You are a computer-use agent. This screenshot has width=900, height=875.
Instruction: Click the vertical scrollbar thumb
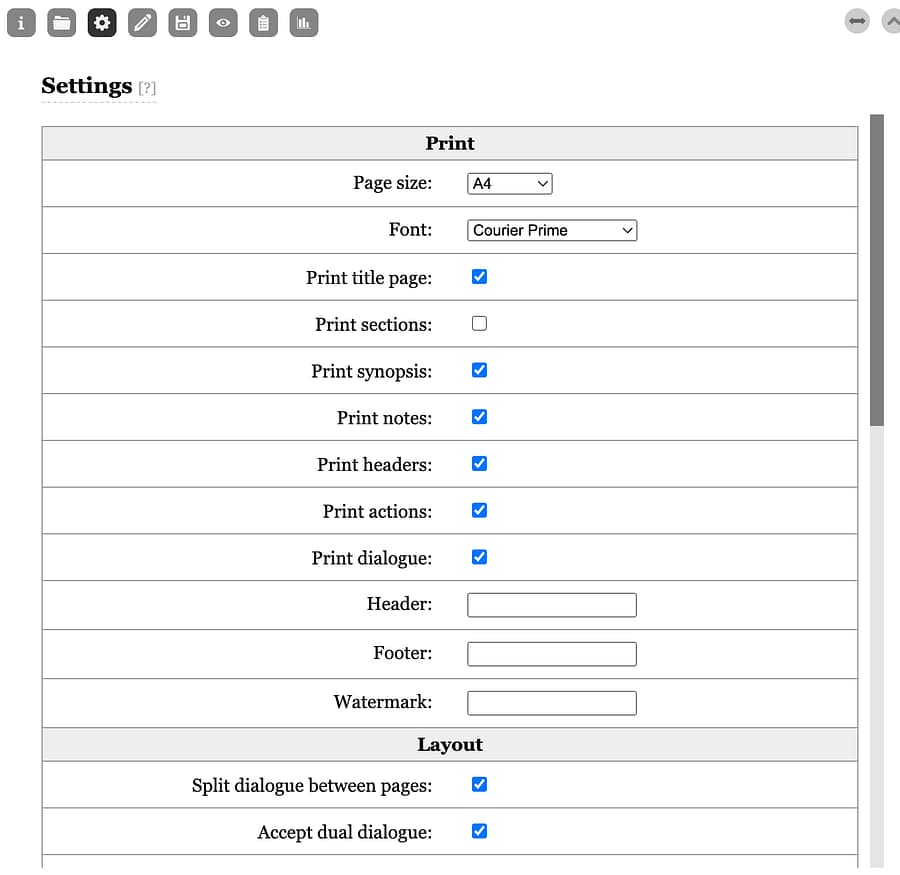tap(877, 270)
